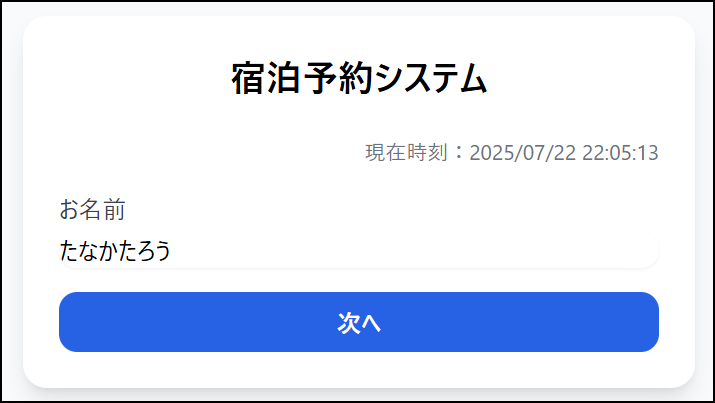Image resolution: width=715 pixels, height=403 pixels.
Task: Proceed to the next step with 次へ
Action: [x=358, y=322]
